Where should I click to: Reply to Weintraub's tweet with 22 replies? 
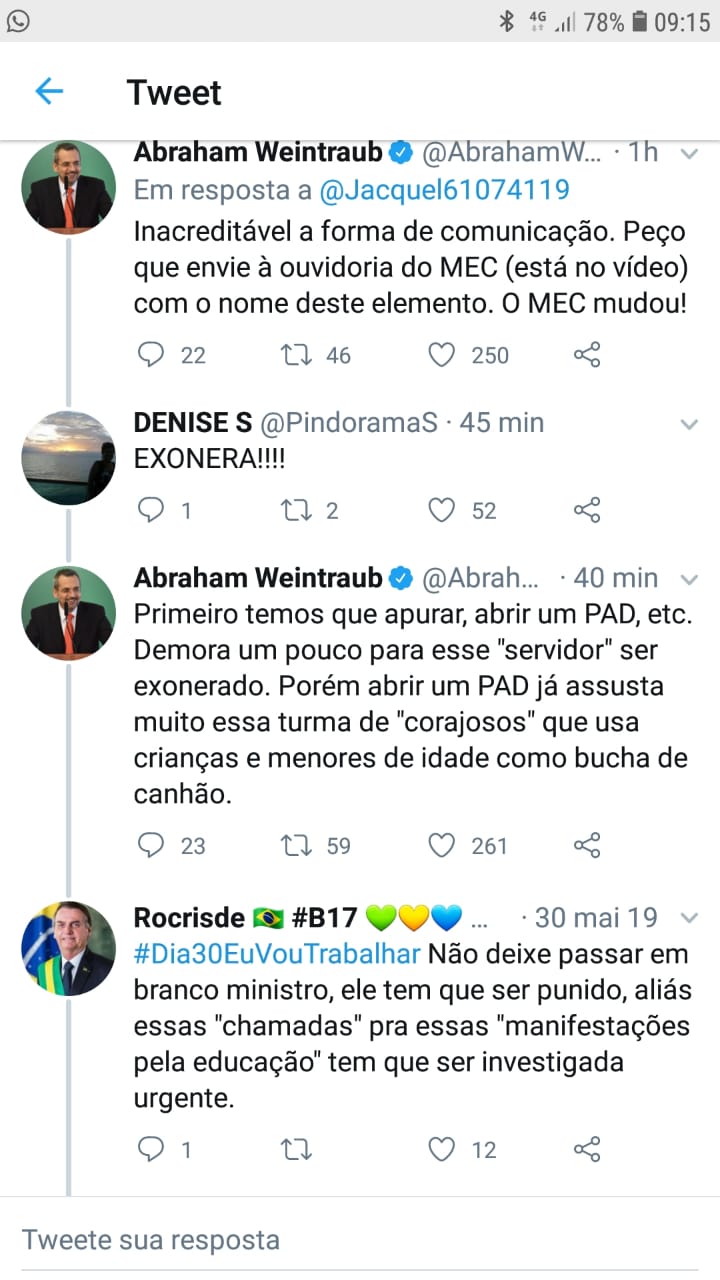tap(151, 355)
